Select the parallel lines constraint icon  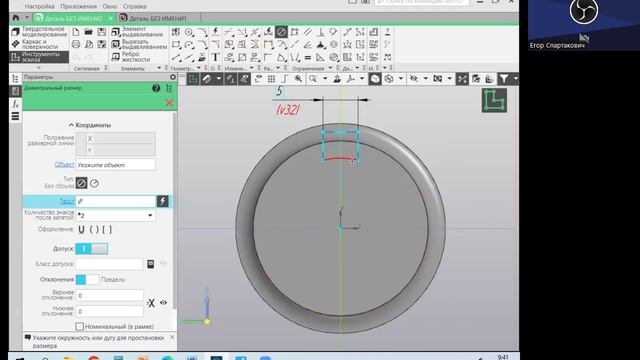(x=307, y=32)
